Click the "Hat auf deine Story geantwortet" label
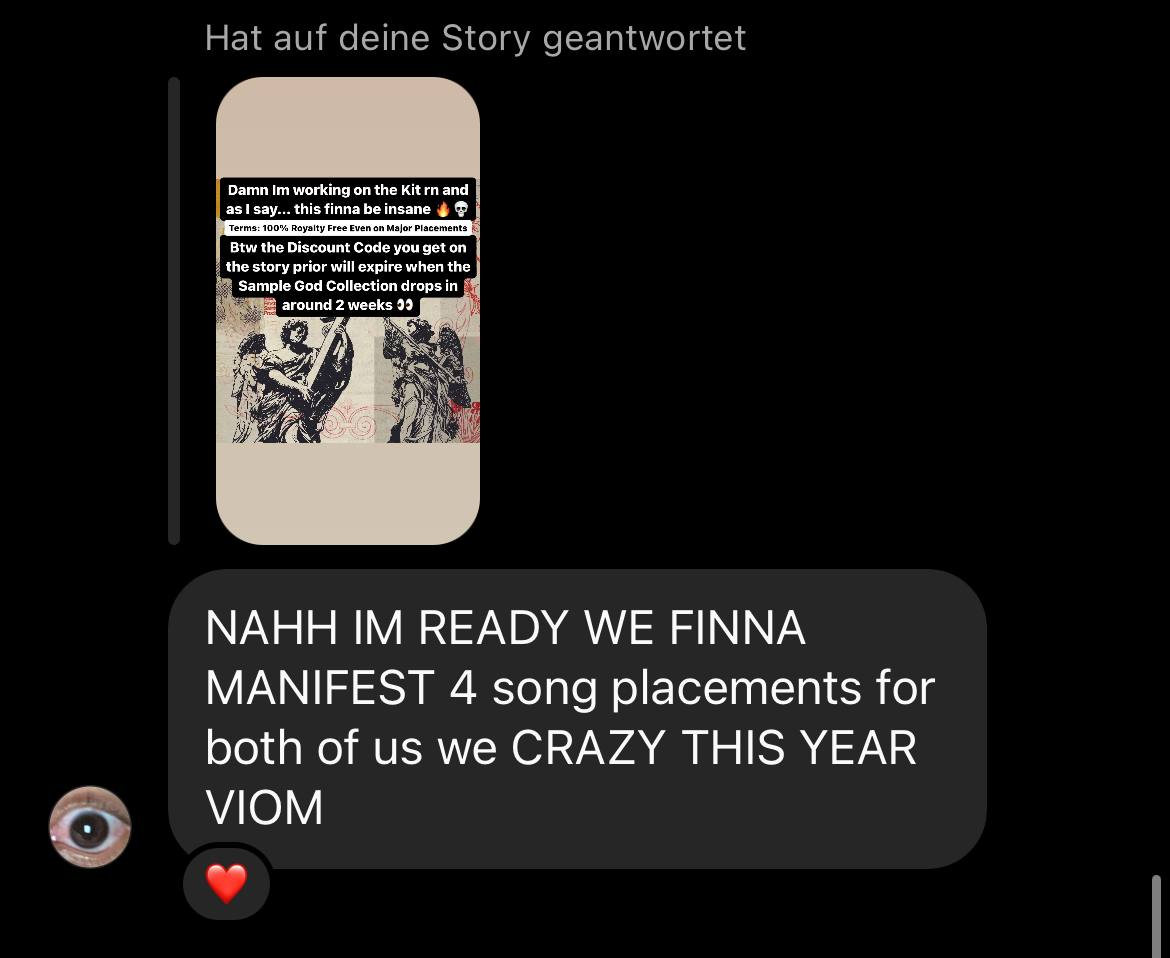1170x958 pixels. [475, 38]
